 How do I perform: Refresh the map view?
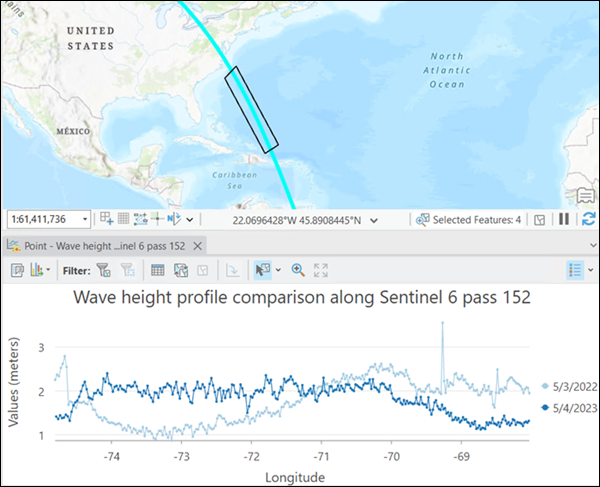click(x=588, y=219)
